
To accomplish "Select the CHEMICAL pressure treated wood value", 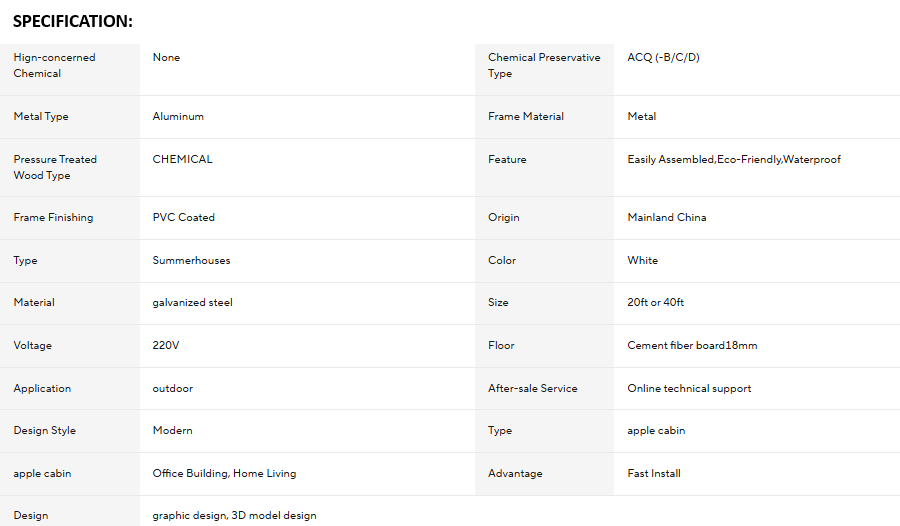I will point(183,160).
